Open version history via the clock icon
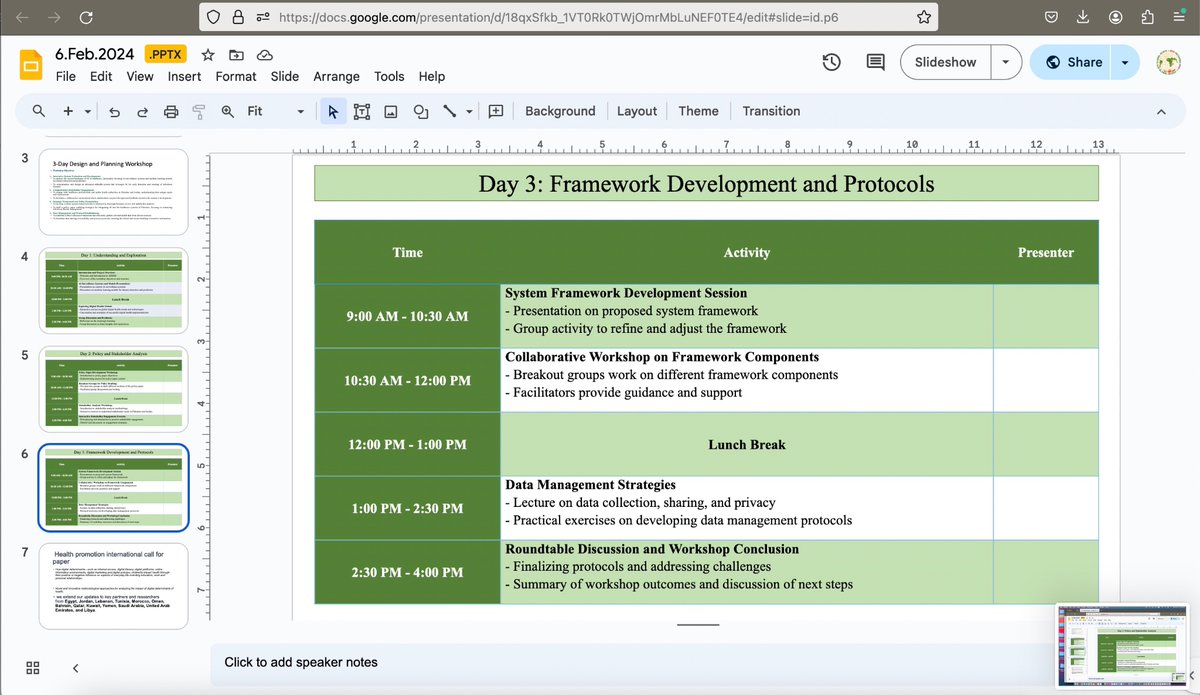This screenshot has width=1200, height=695. (x=831, y=62)
